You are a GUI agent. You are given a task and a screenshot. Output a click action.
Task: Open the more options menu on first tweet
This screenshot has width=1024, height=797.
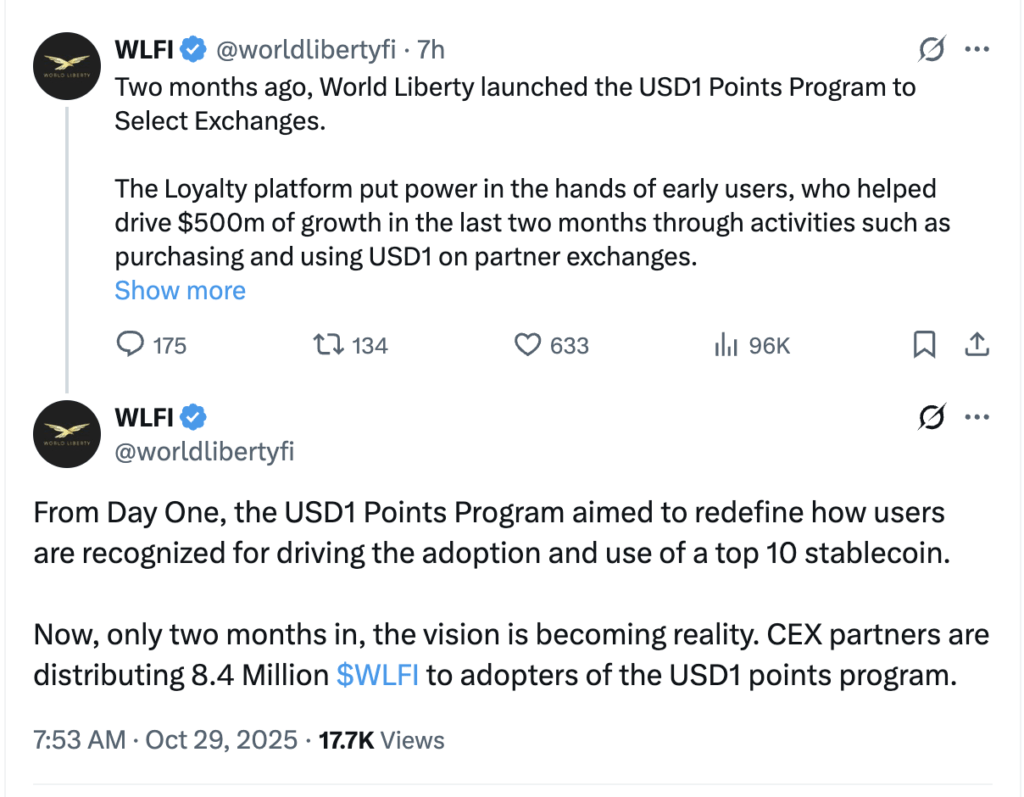977,49
